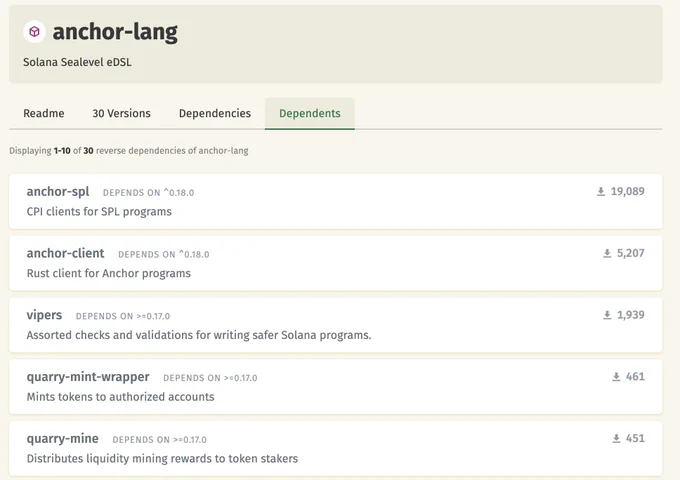680x480 pixels.
Task: Click 'CPI clients for SPL programs' description
Action: tap(99, 212)
